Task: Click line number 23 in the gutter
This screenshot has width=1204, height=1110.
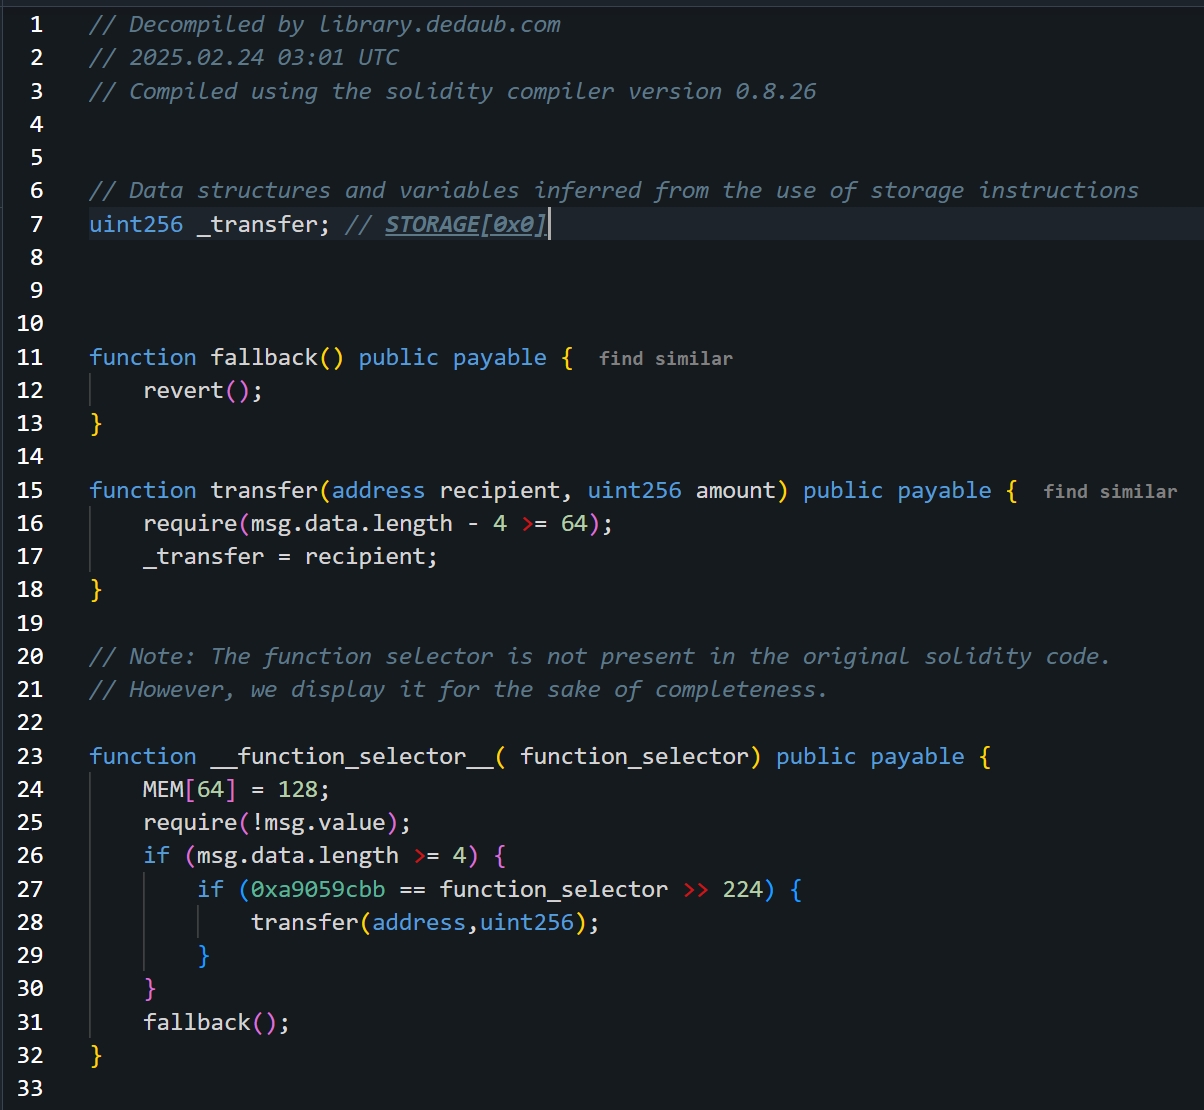Action: [x=30, y=756]
